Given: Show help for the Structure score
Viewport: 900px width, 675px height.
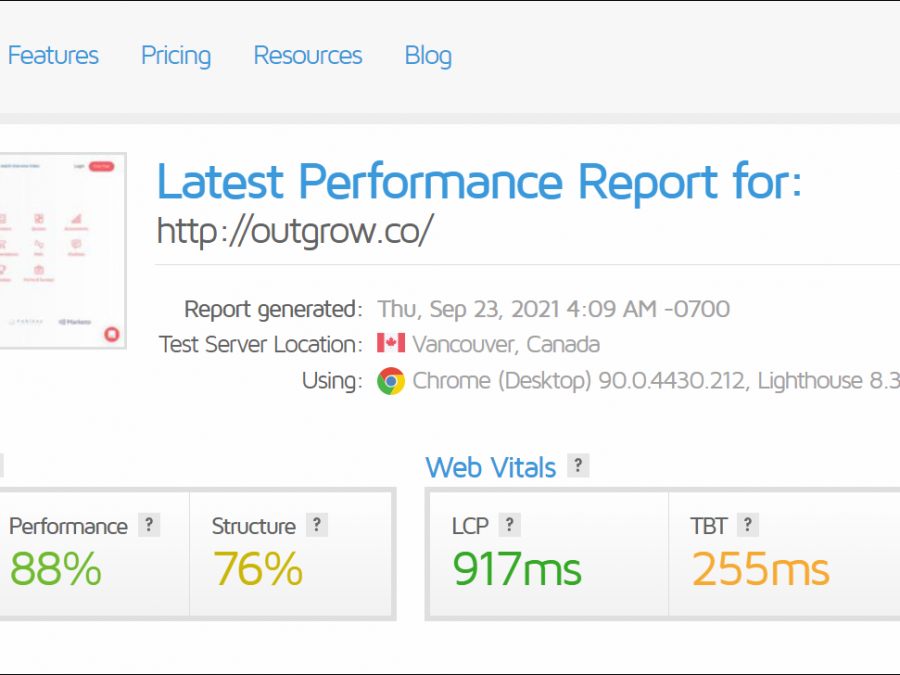Looking at the screenshot, I should coord(317,525).
